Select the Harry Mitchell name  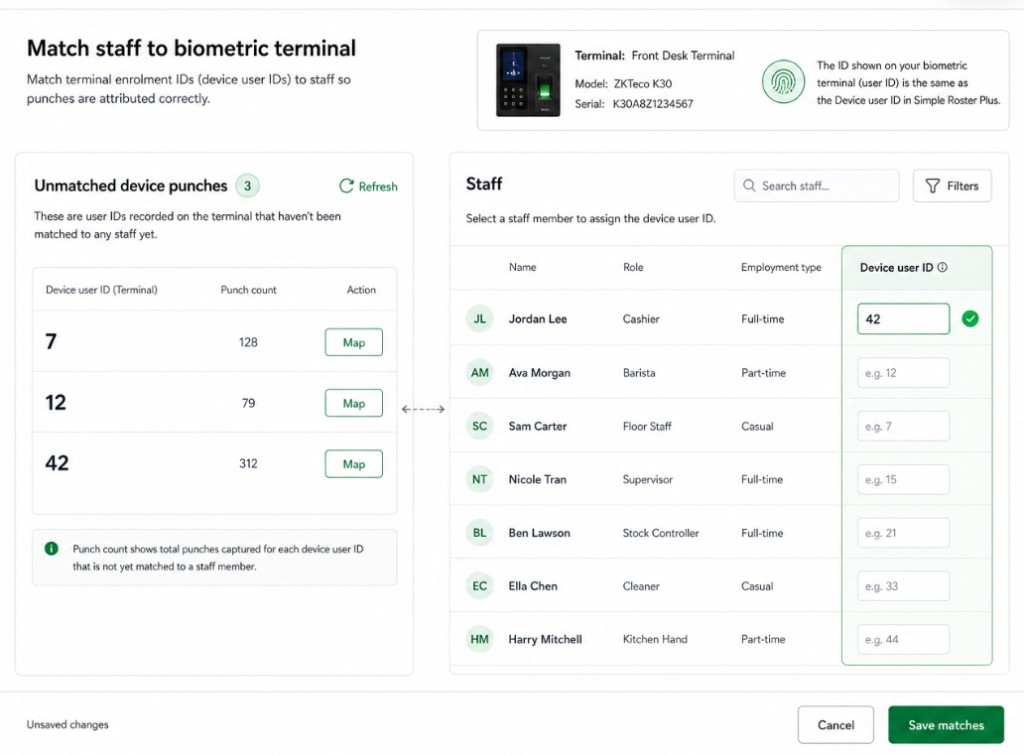tap(545, 639)
